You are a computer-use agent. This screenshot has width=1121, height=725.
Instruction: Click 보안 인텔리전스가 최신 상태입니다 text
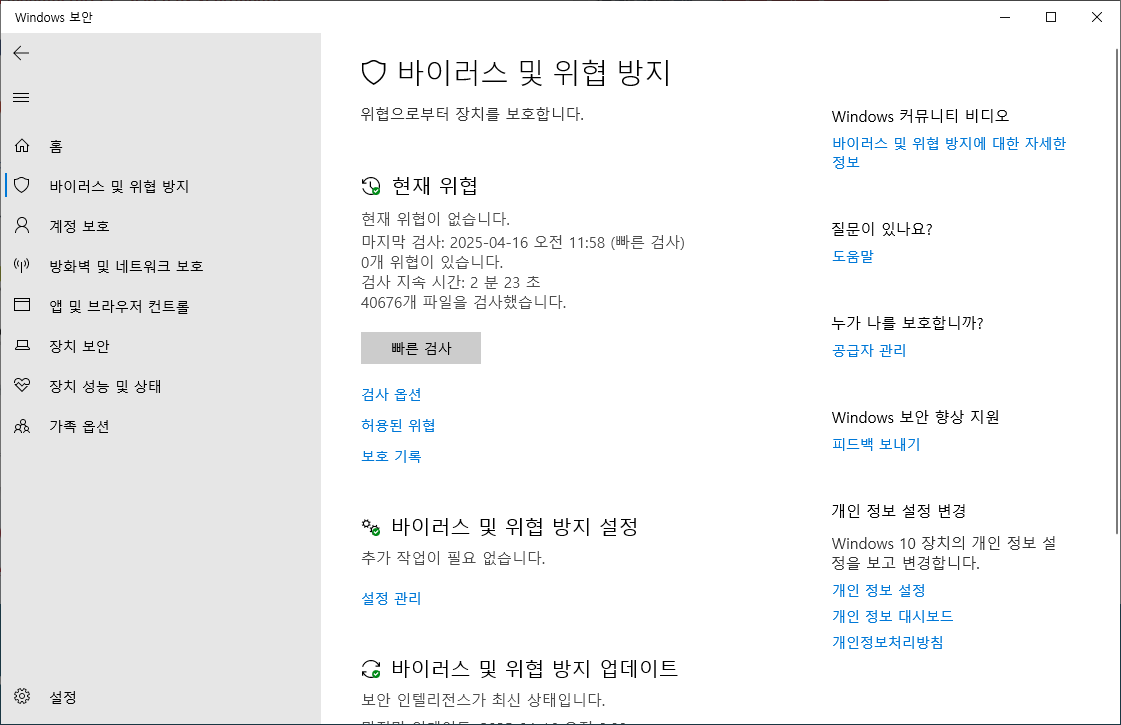483,700
